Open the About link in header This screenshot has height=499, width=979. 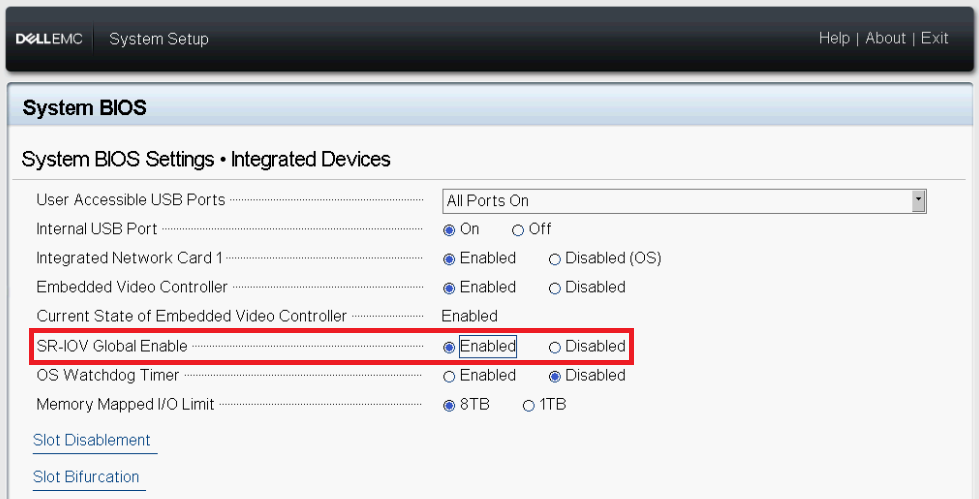pos(885,38)
